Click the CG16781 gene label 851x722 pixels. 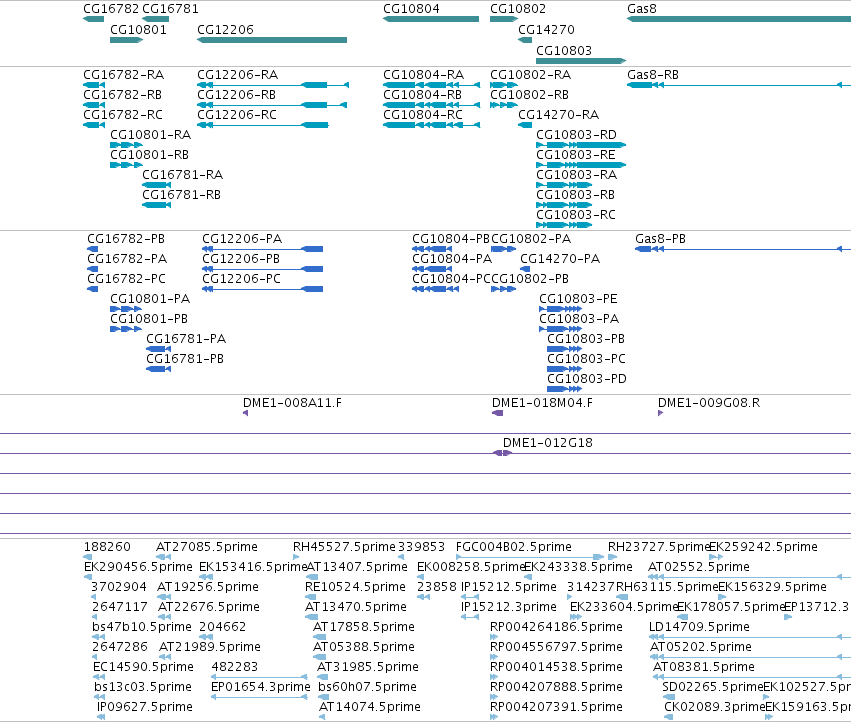click(170, 9)
